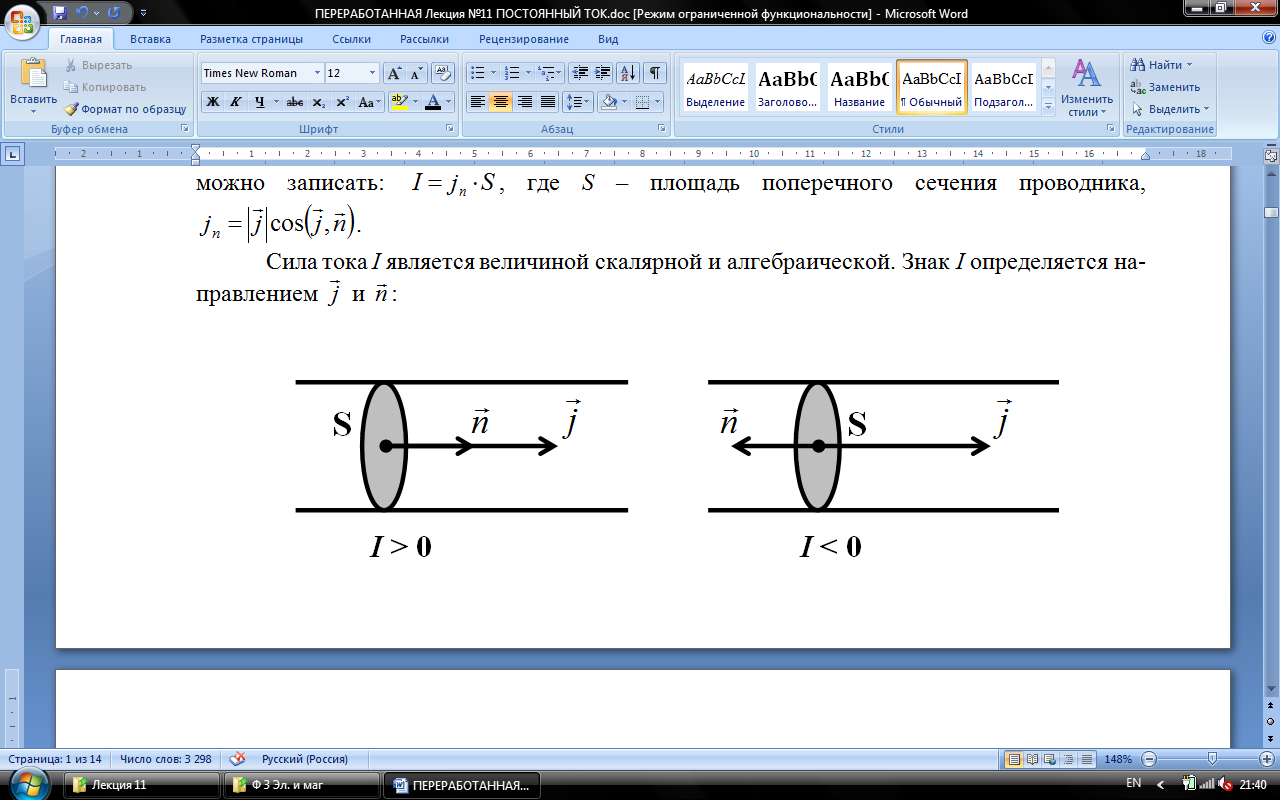Apply yellow text highlight color
Image resolution: width=1280 pixels, height=800 pixels.
point(398,101)
